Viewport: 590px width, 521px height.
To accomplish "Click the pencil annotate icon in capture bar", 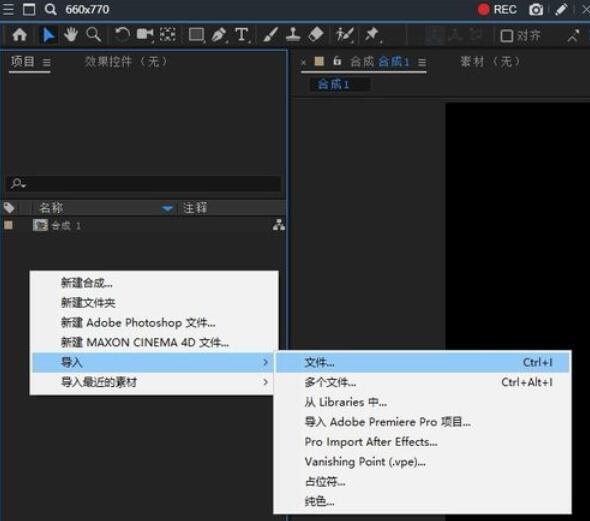I will 561,9.
